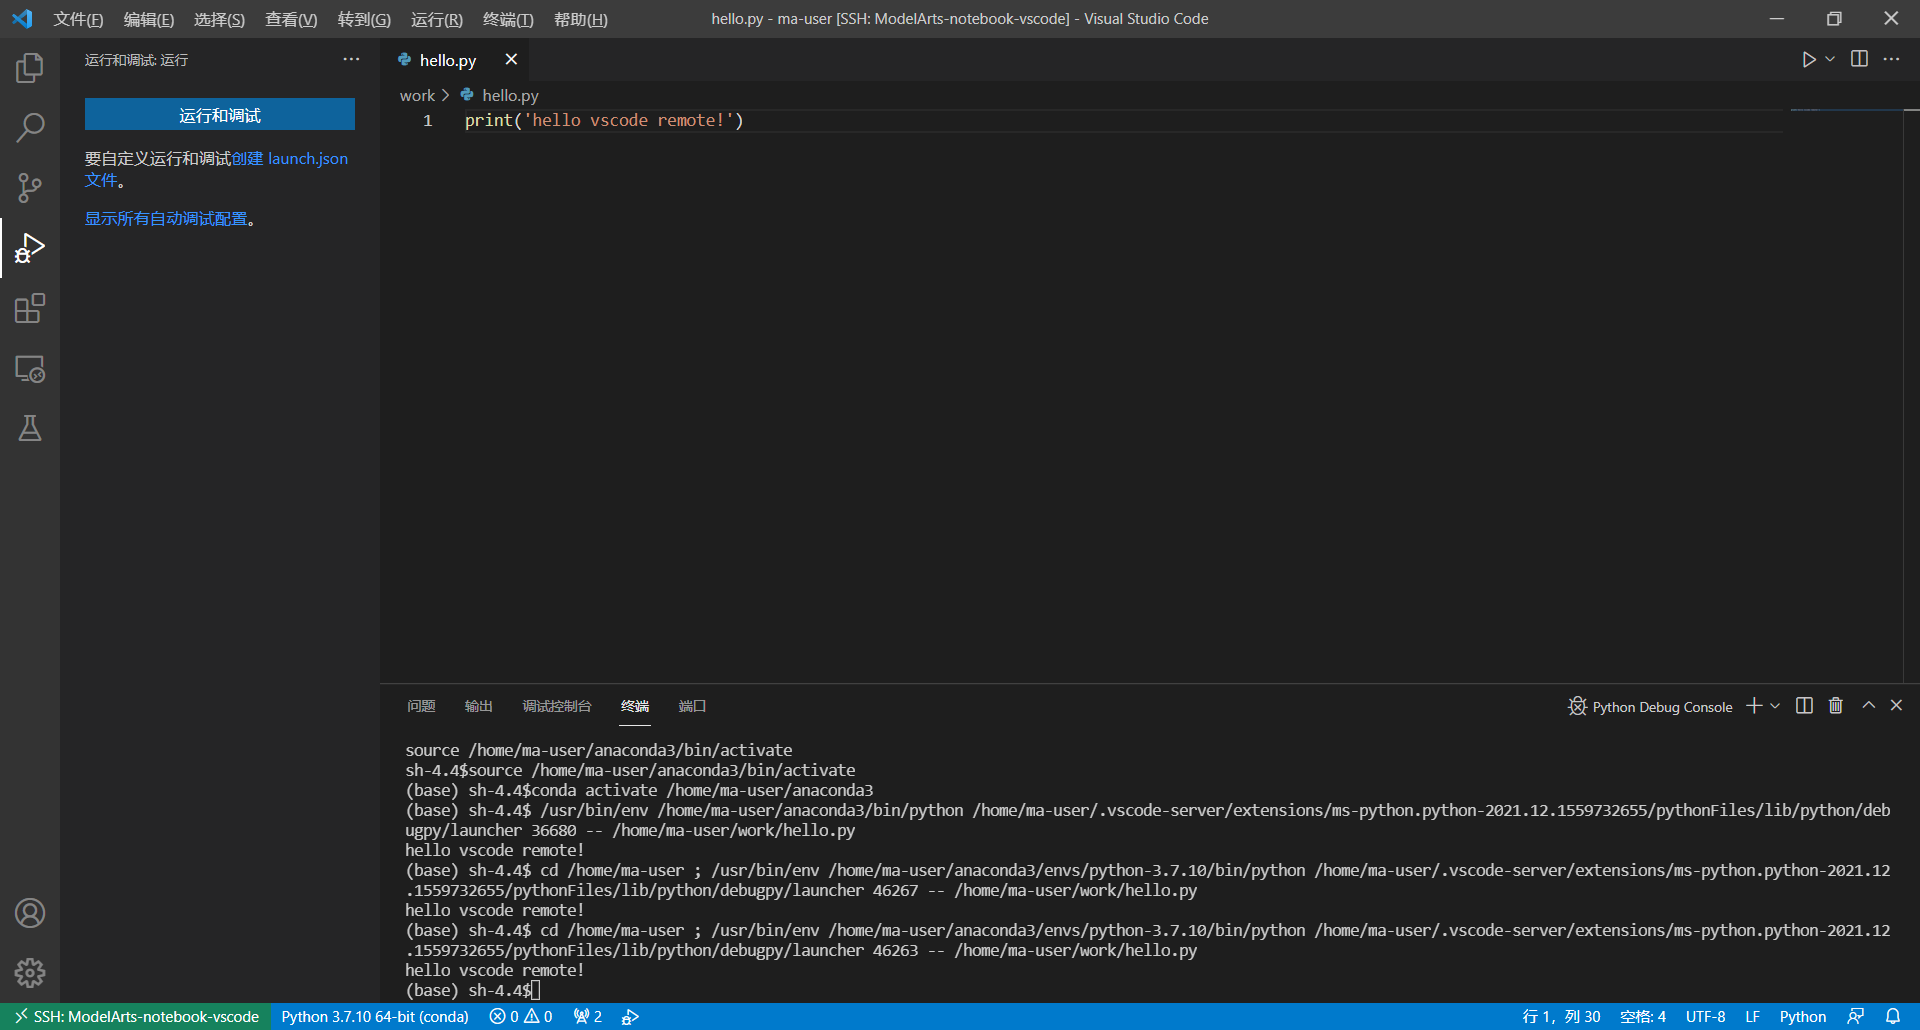Split the terminal panel
The image size is (1920, 1030).
pyautogui.click(x=1804, y=706)
